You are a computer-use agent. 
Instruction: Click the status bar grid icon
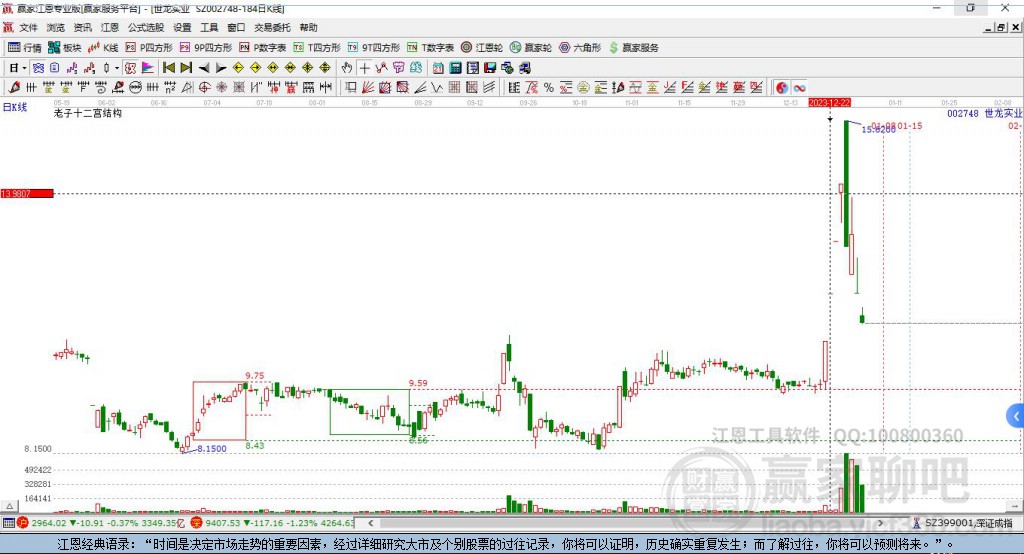[8, 523]
